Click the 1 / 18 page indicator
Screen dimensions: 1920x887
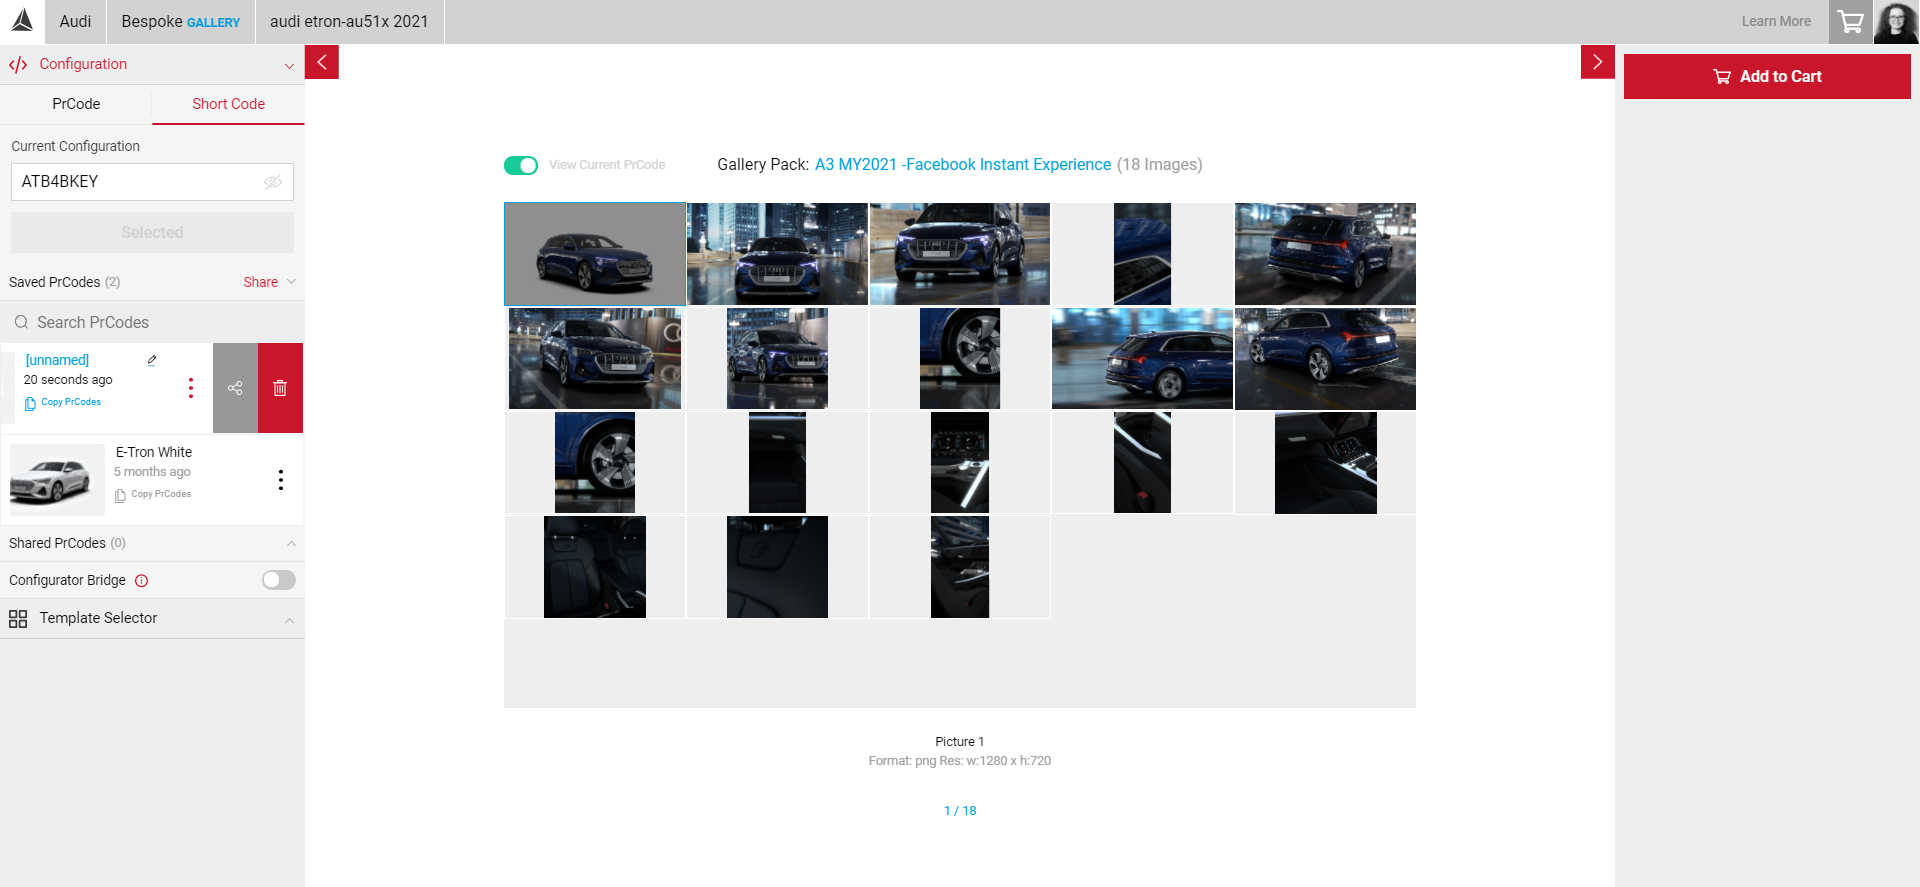960,811
